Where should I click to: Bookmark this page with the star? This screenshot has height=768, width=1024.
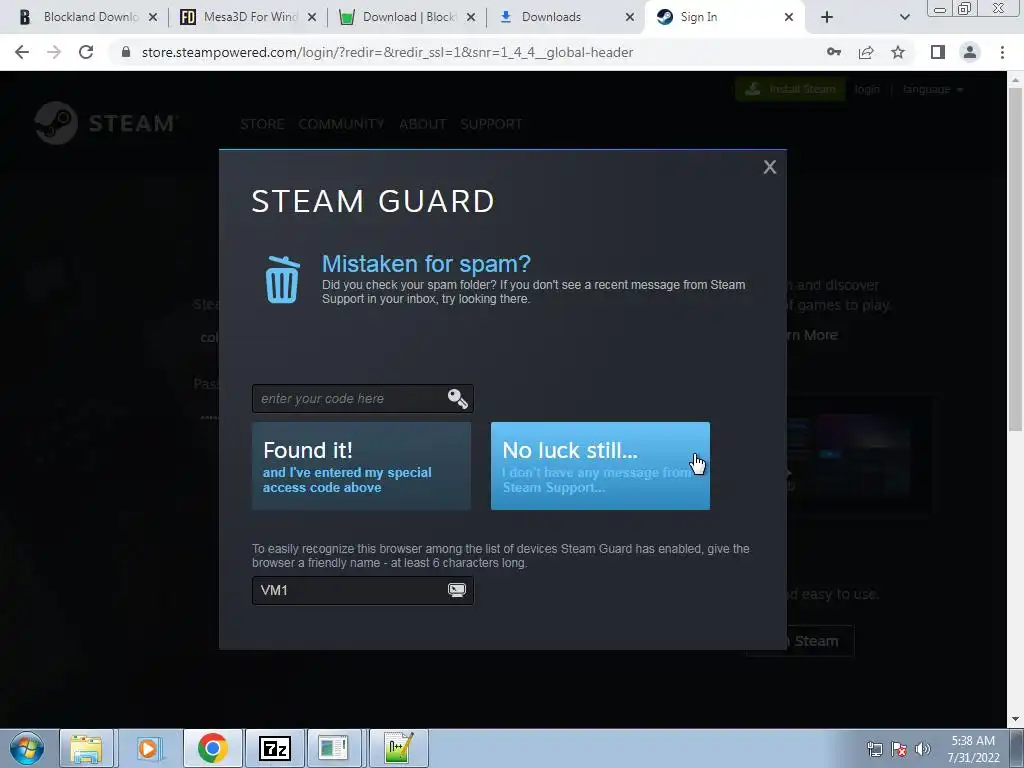click(898, 52)
